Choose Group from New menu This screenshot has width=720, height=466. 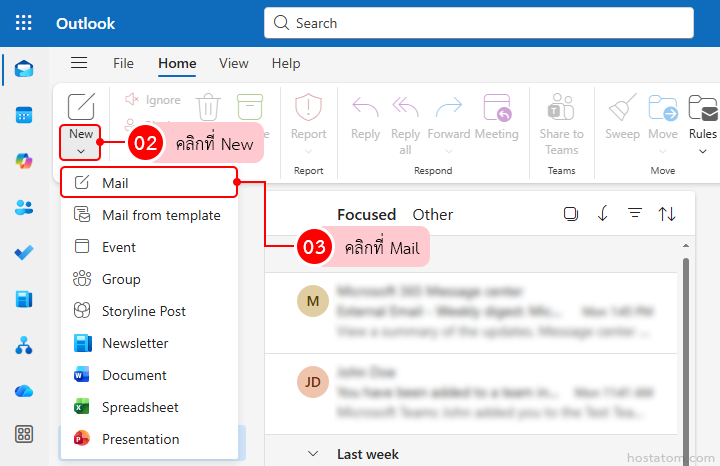(149, 279)
